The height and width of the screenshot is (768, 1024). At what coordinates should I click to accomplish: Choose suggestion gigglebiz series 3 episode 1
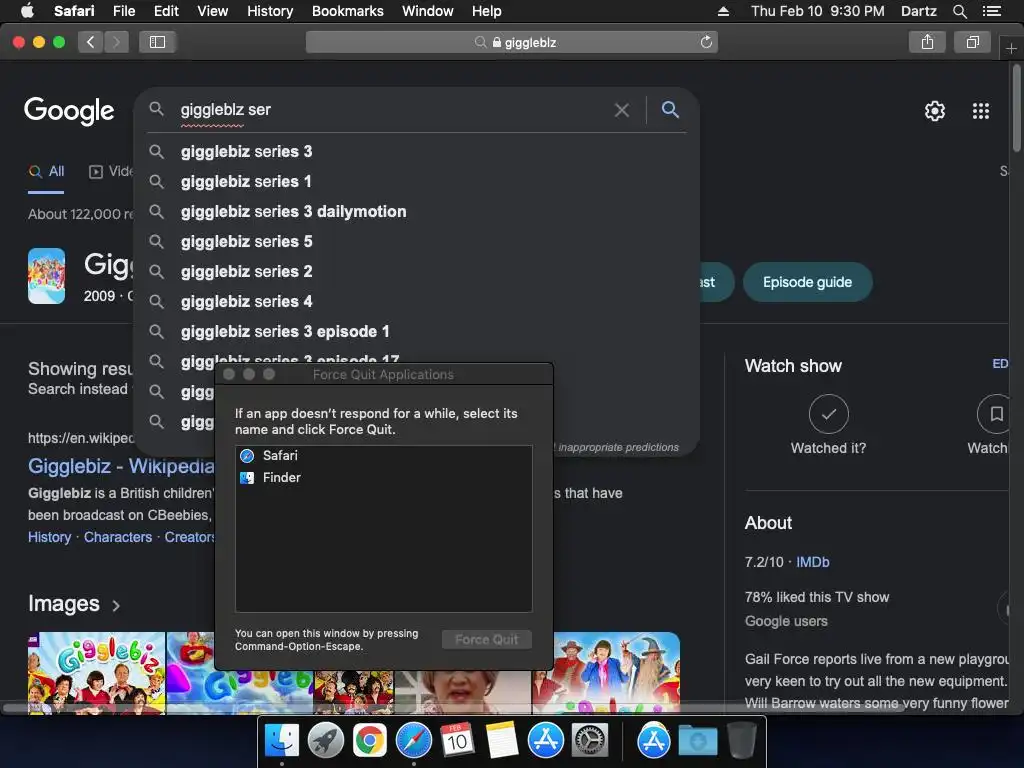[x=417, y=332]
